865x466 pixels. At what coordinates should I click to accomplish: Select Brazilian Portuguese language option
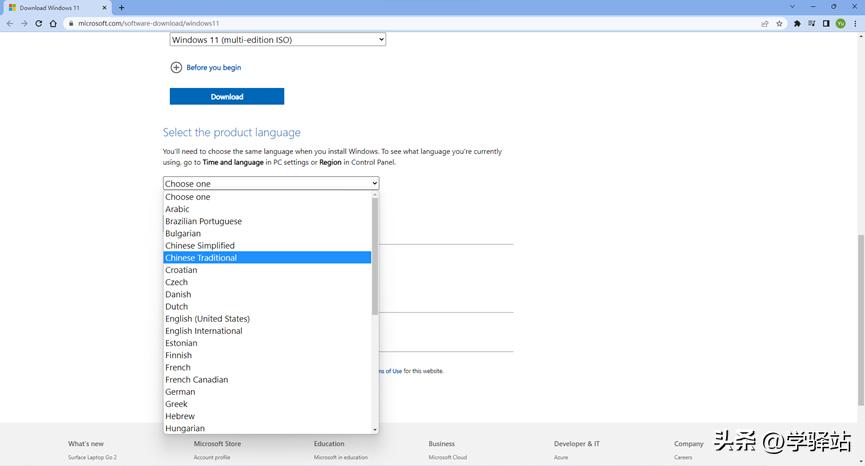coord(267,221)
